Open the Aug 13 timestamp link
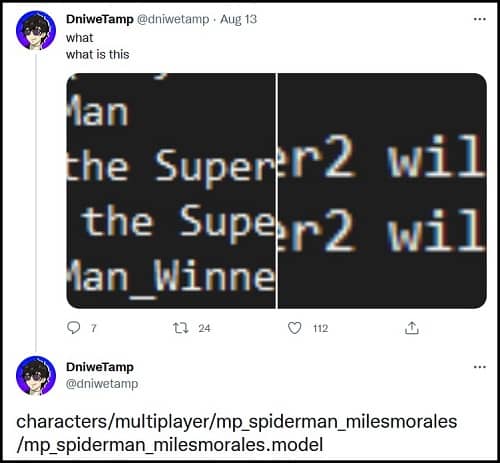The image size is (500, 463). pos(239,19)
